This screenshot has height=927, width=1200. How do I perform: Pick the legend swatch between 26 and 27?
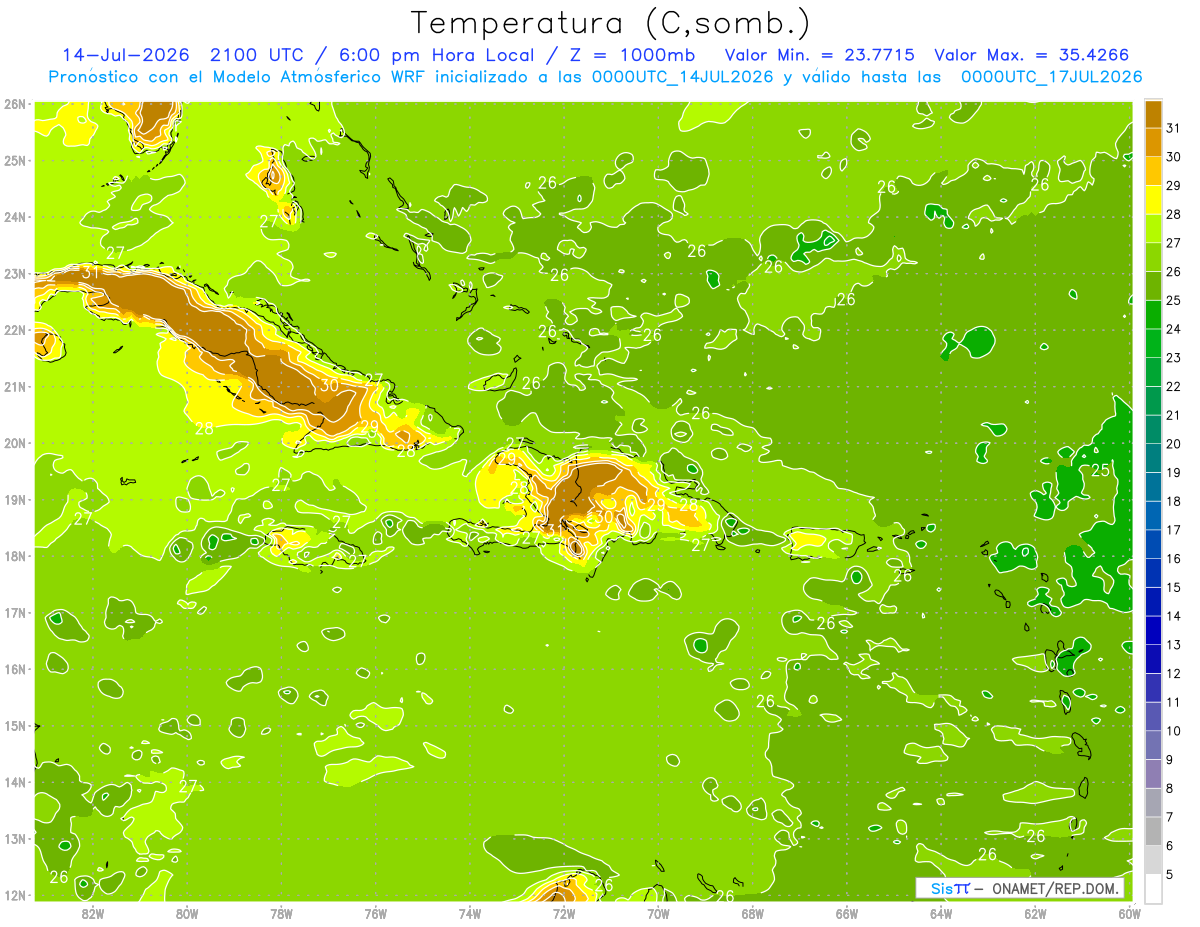[1153, 257]
